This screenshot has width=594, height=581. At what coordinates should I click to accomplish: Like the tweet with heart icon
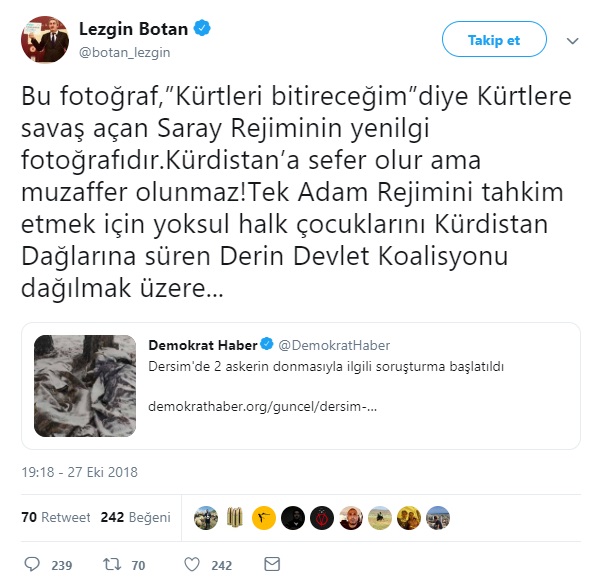click(x=192, y=564)
